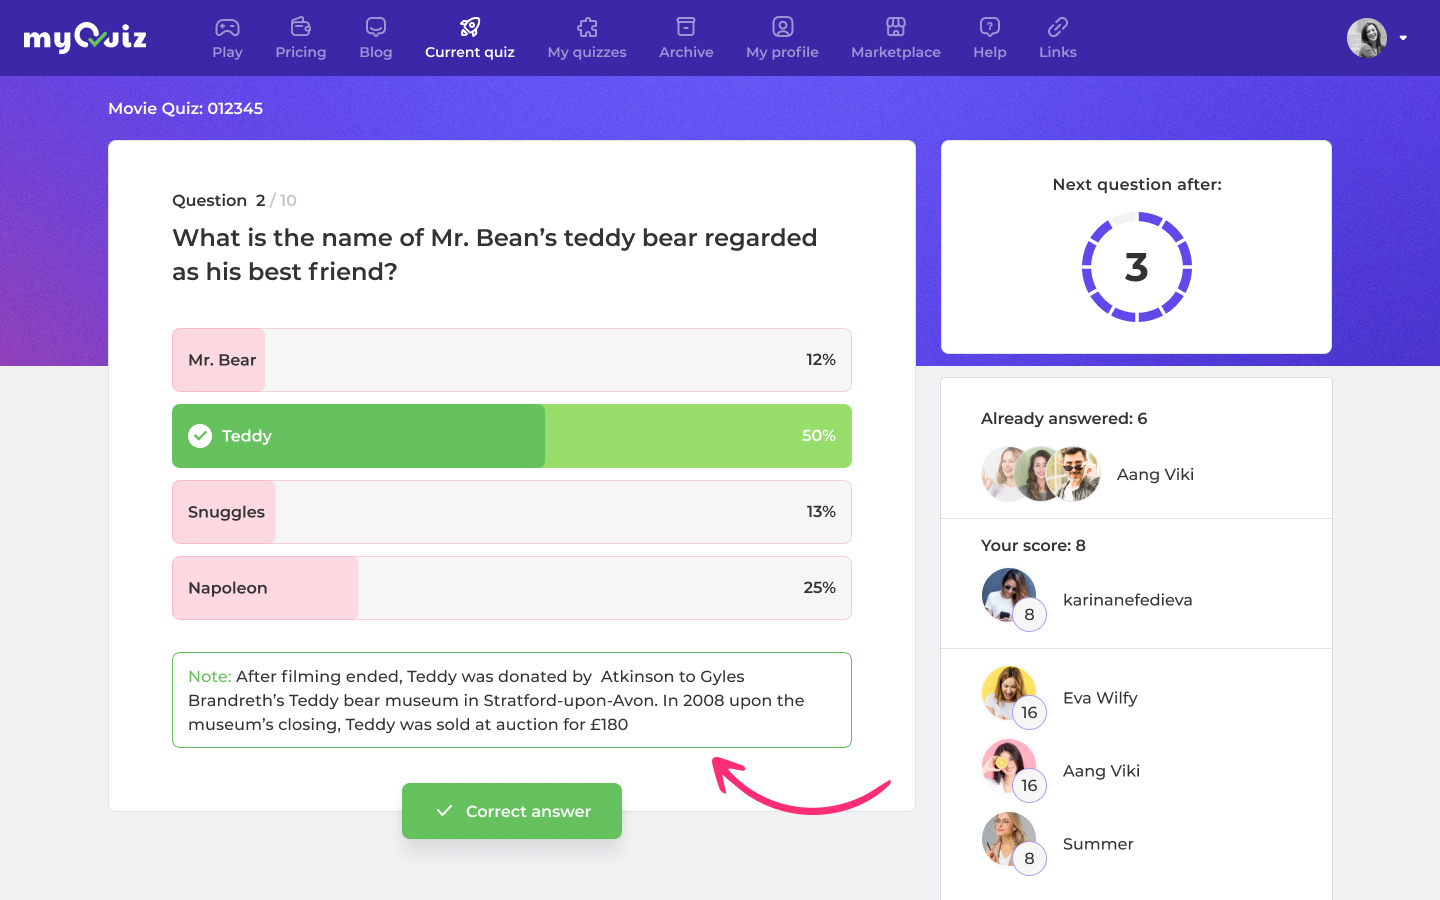1440x900 pixels.
Task: Open the My profile text label
Action: click(782, 52)
